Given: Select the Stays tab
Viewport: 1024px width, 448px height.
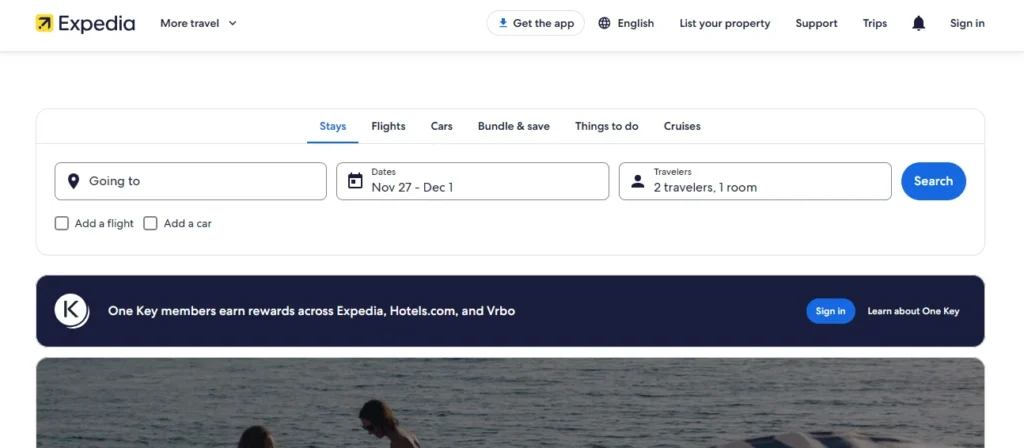Looking at the screenshot, I should pyautogui.click(x=332, y=127).
